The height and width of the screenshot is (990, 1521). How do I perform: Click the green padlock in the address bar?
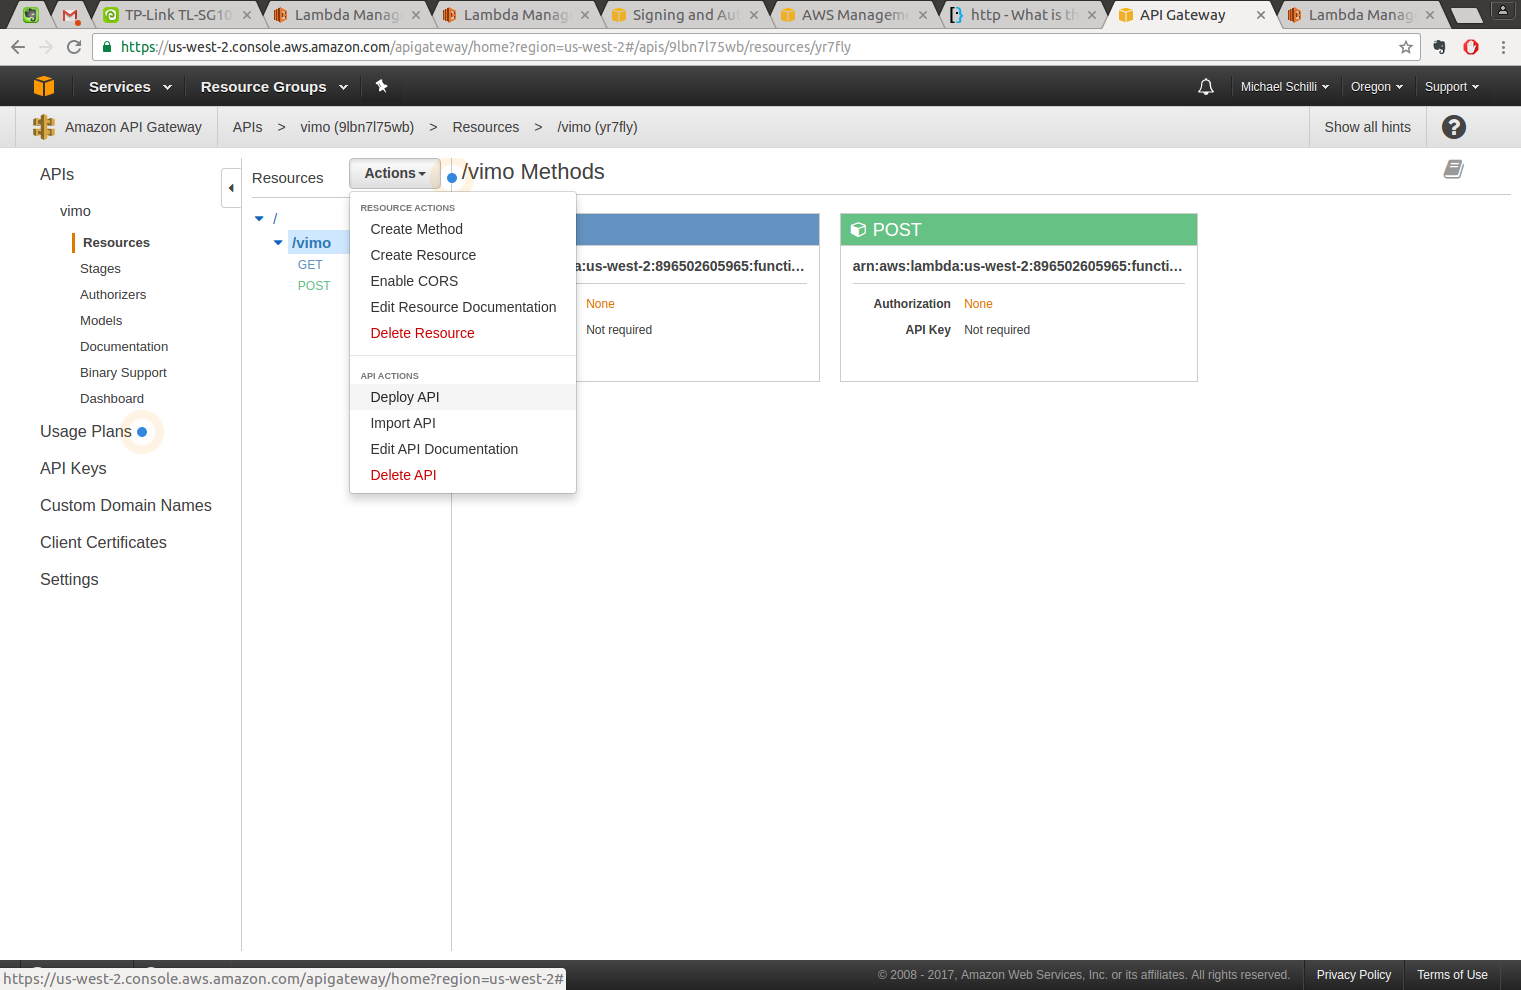point(107,47)
